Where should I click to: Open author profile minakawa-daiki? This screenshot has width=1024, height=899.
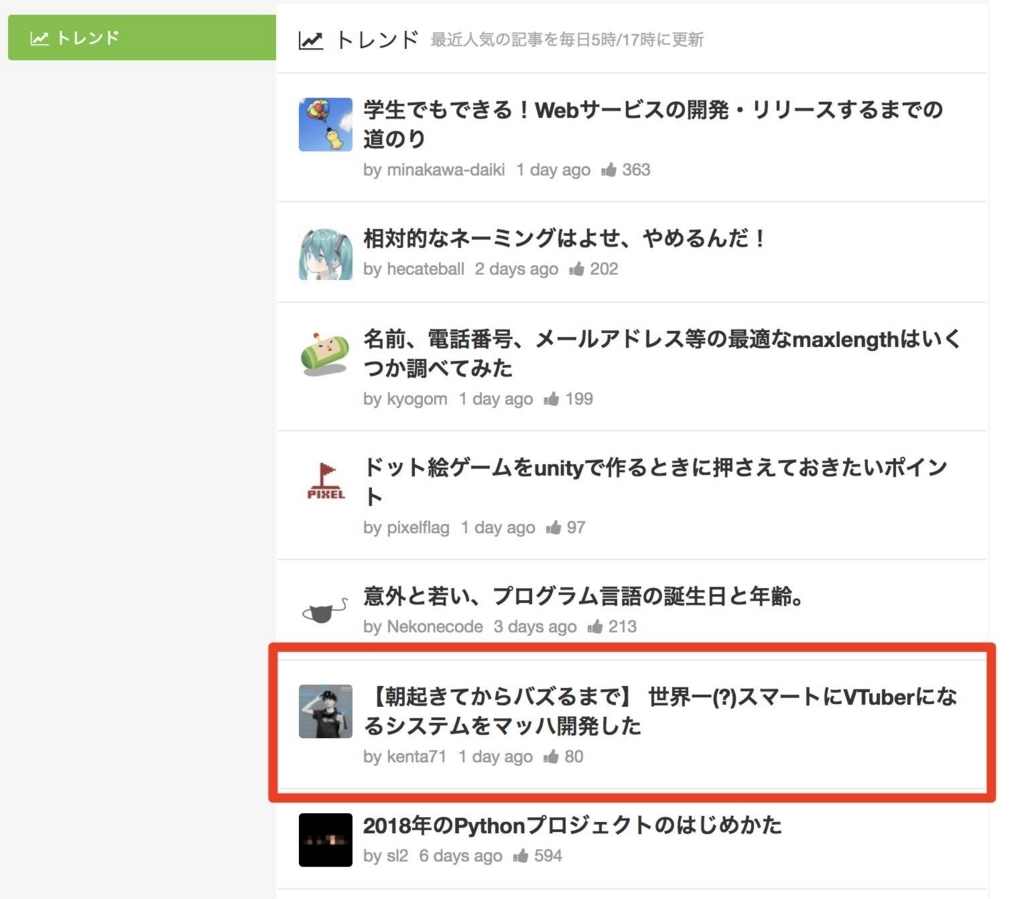pyautogui.click(x=445, y=170)
